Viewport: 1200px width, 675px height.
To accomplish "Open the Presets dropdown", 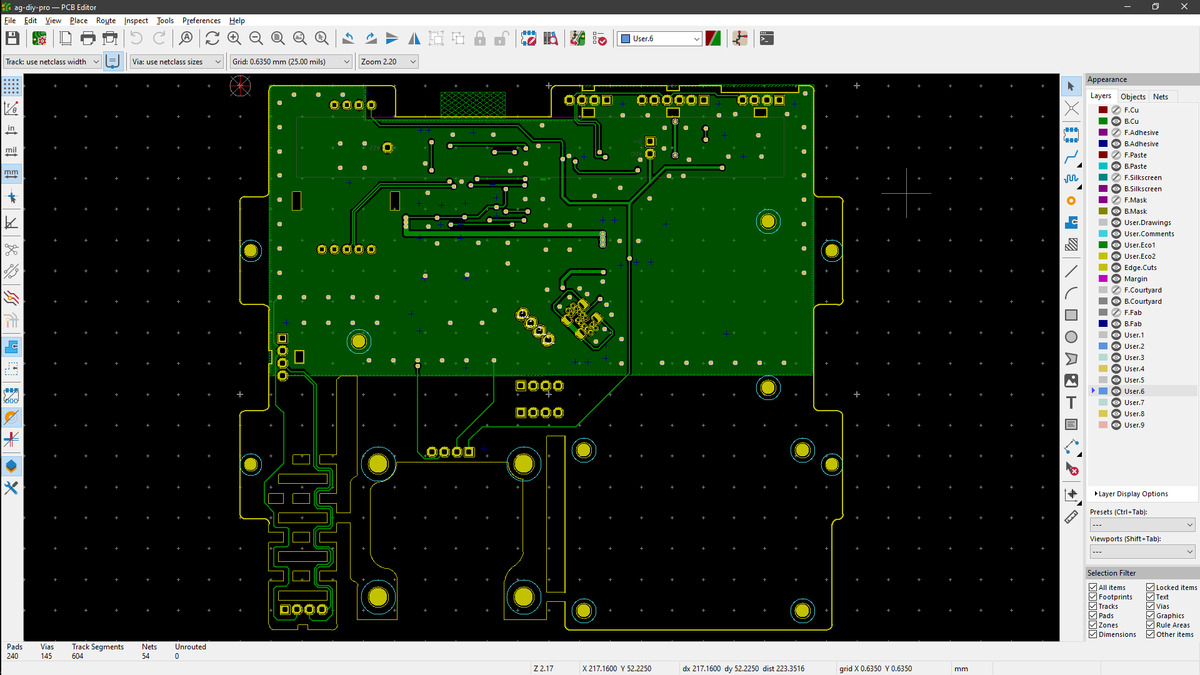I will click(1142, 524).
